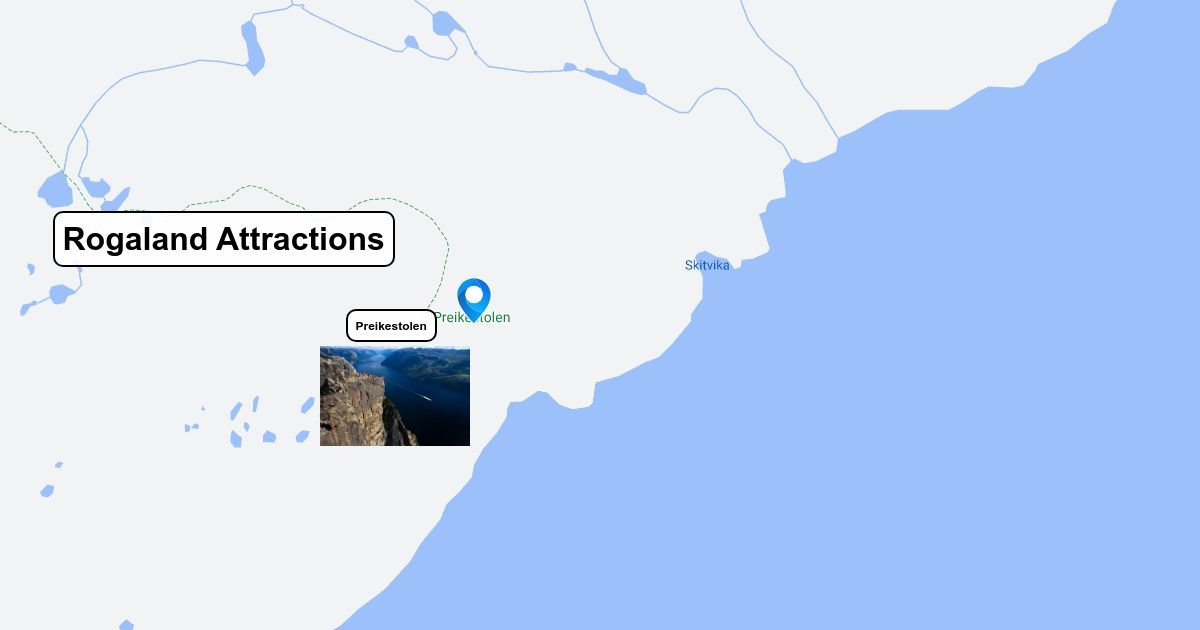1200x630 pixels.
Task: Select the Preikestolen callout label box
Action: point(391,326)
